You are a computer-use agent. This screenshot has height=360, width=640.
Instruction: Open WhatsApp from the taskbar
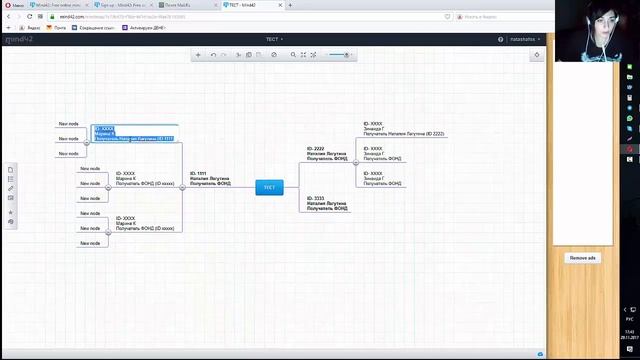(629, 118)
